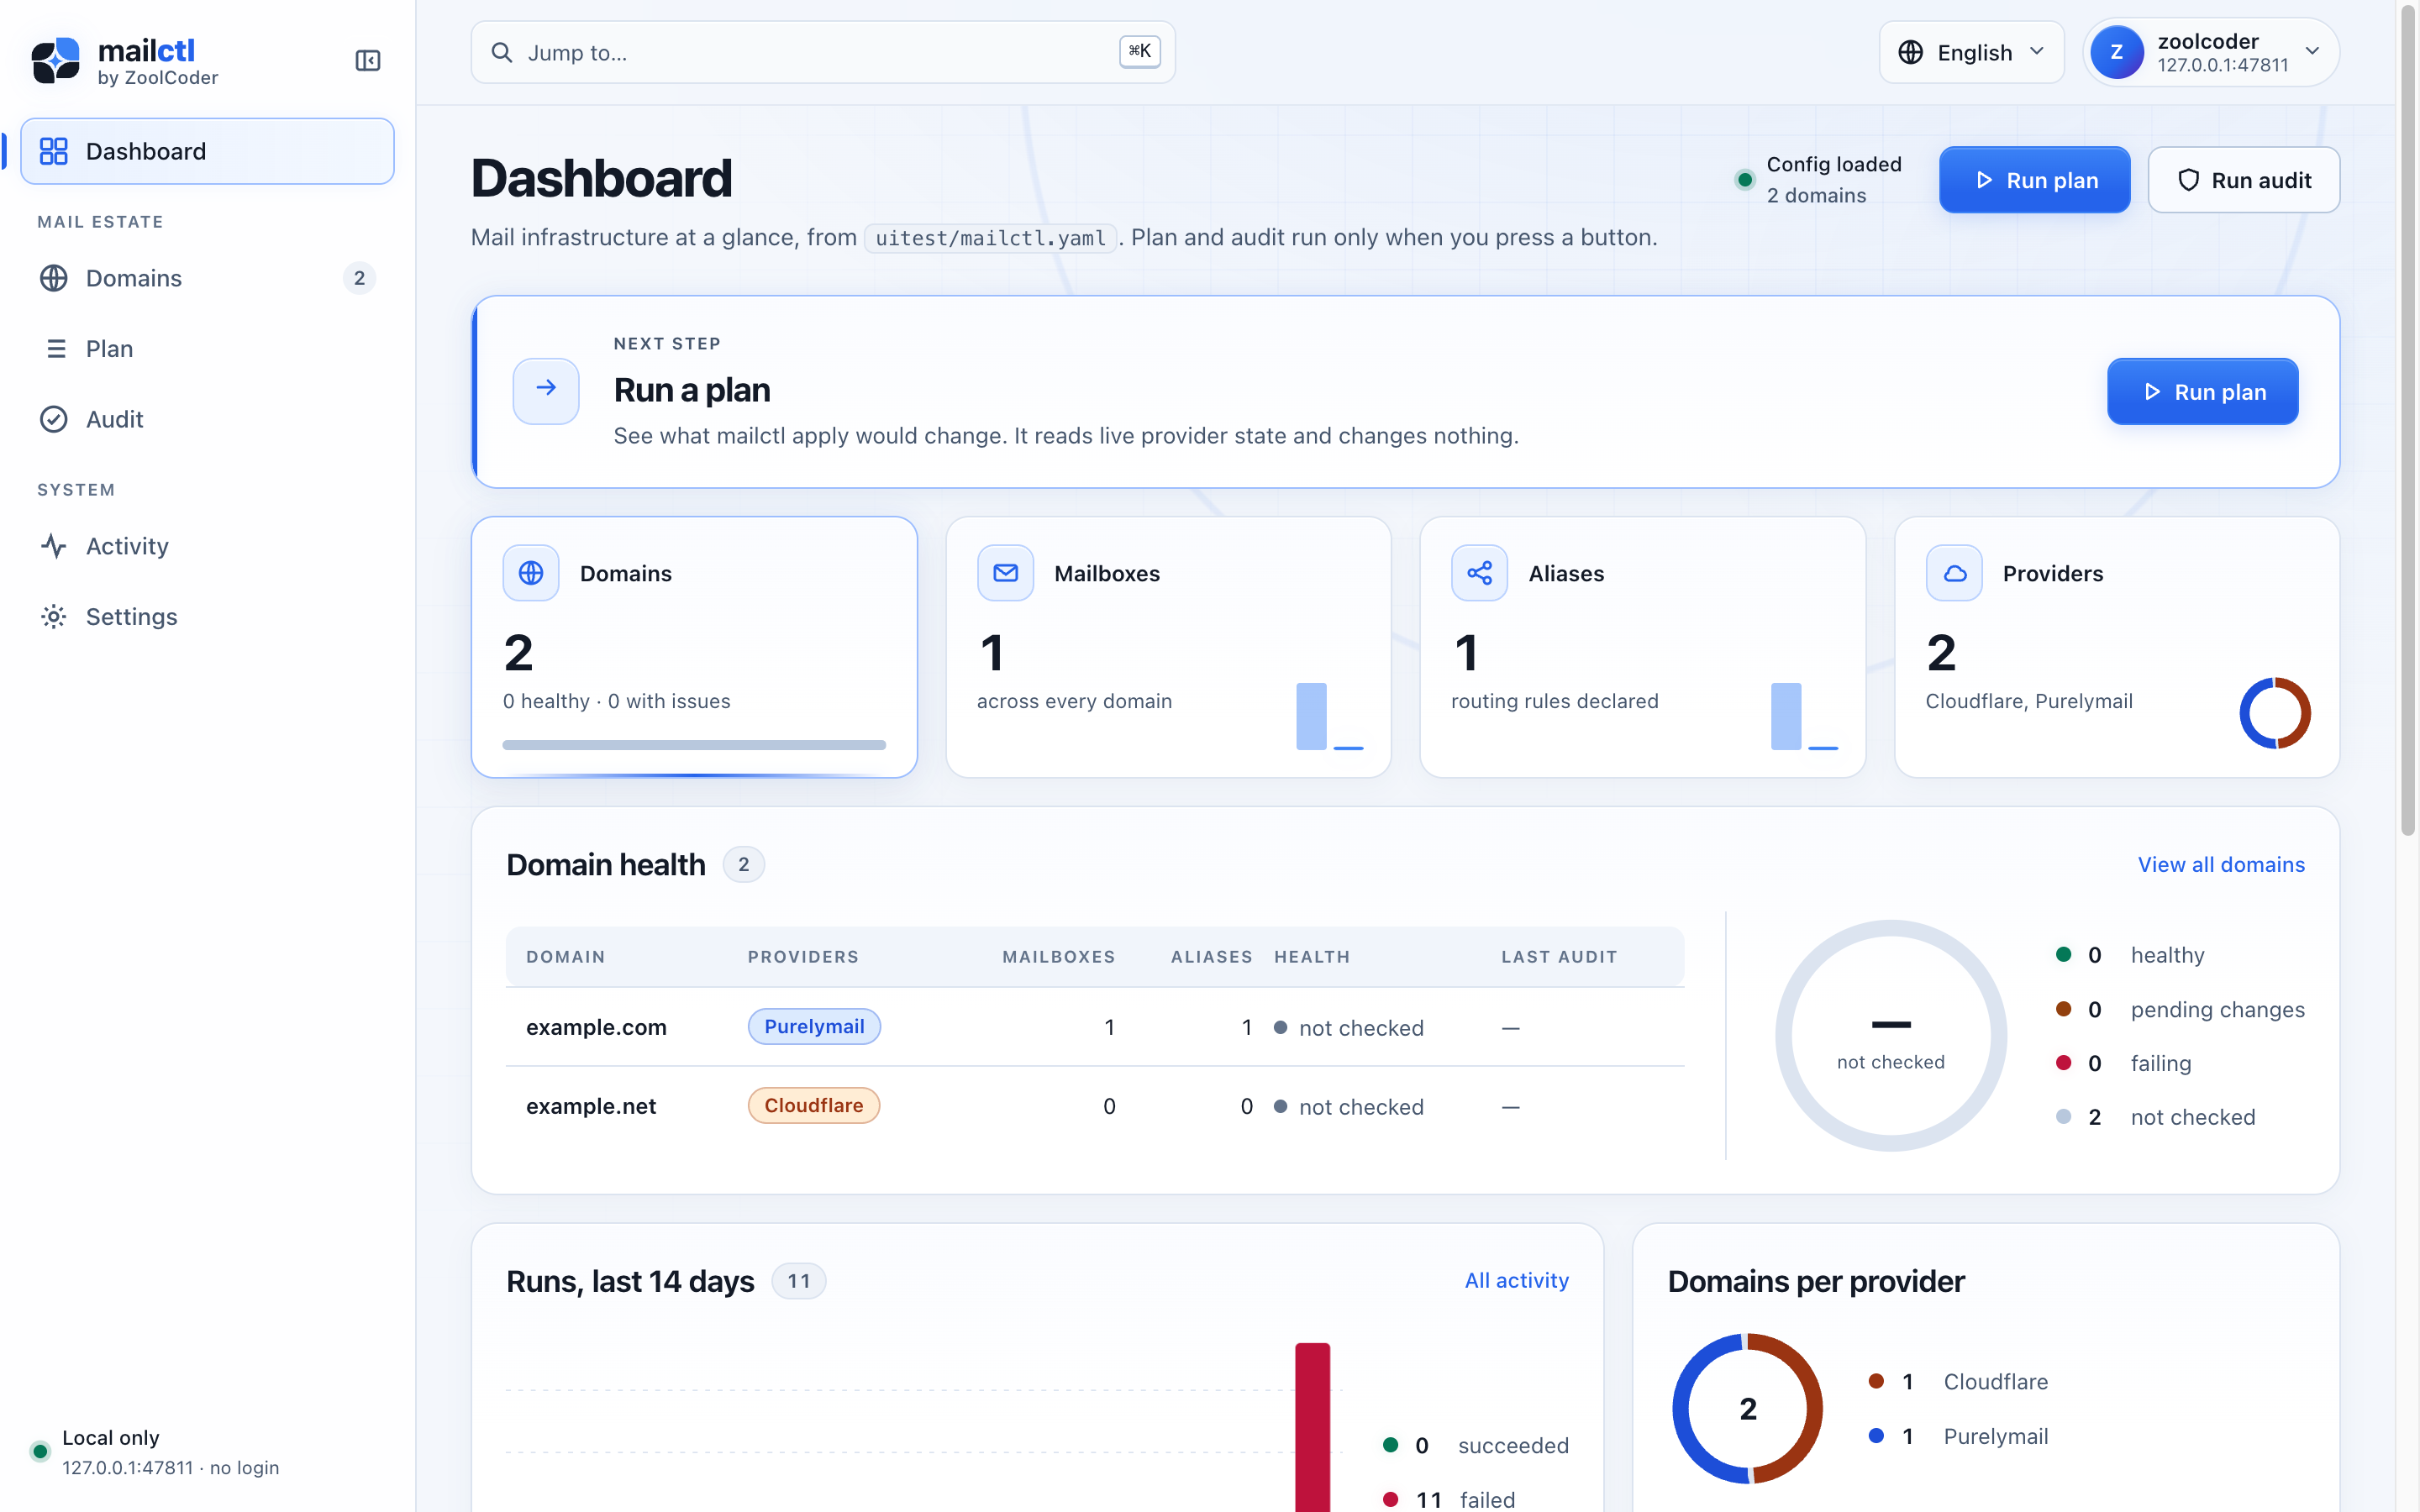Collapse the sidebar with the panel icon
The image size is (2420, 1512).
tap(367, 61)
